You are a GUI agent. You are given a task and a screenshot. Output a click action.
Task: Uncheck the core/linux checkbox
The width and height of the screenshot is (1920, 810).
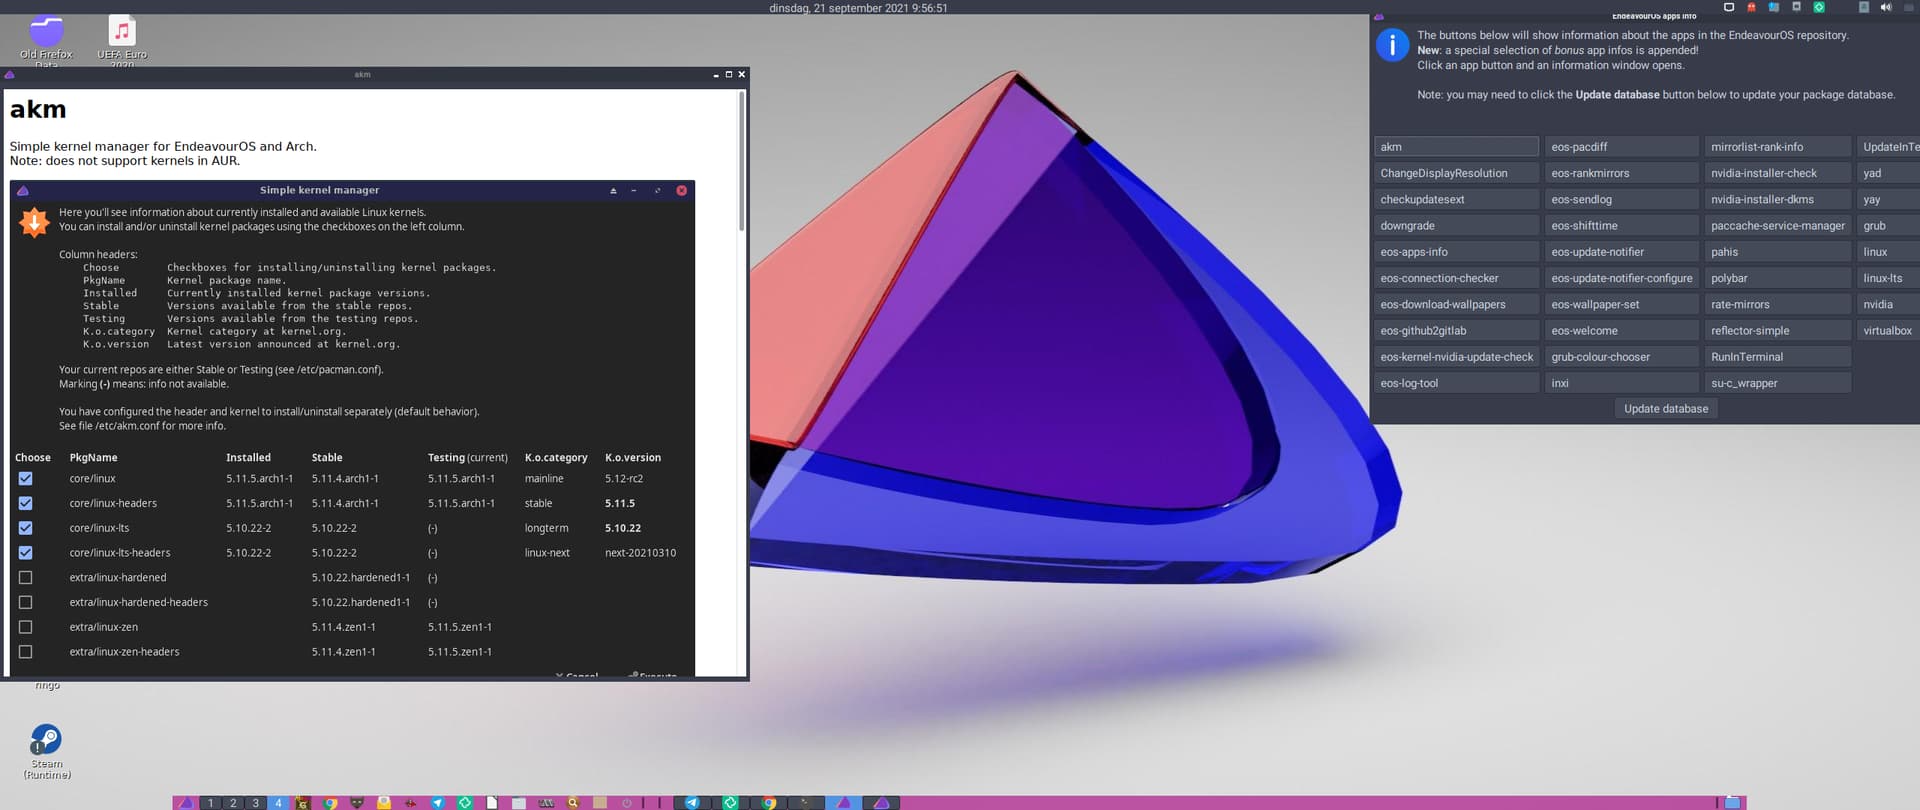coord(25,479)
